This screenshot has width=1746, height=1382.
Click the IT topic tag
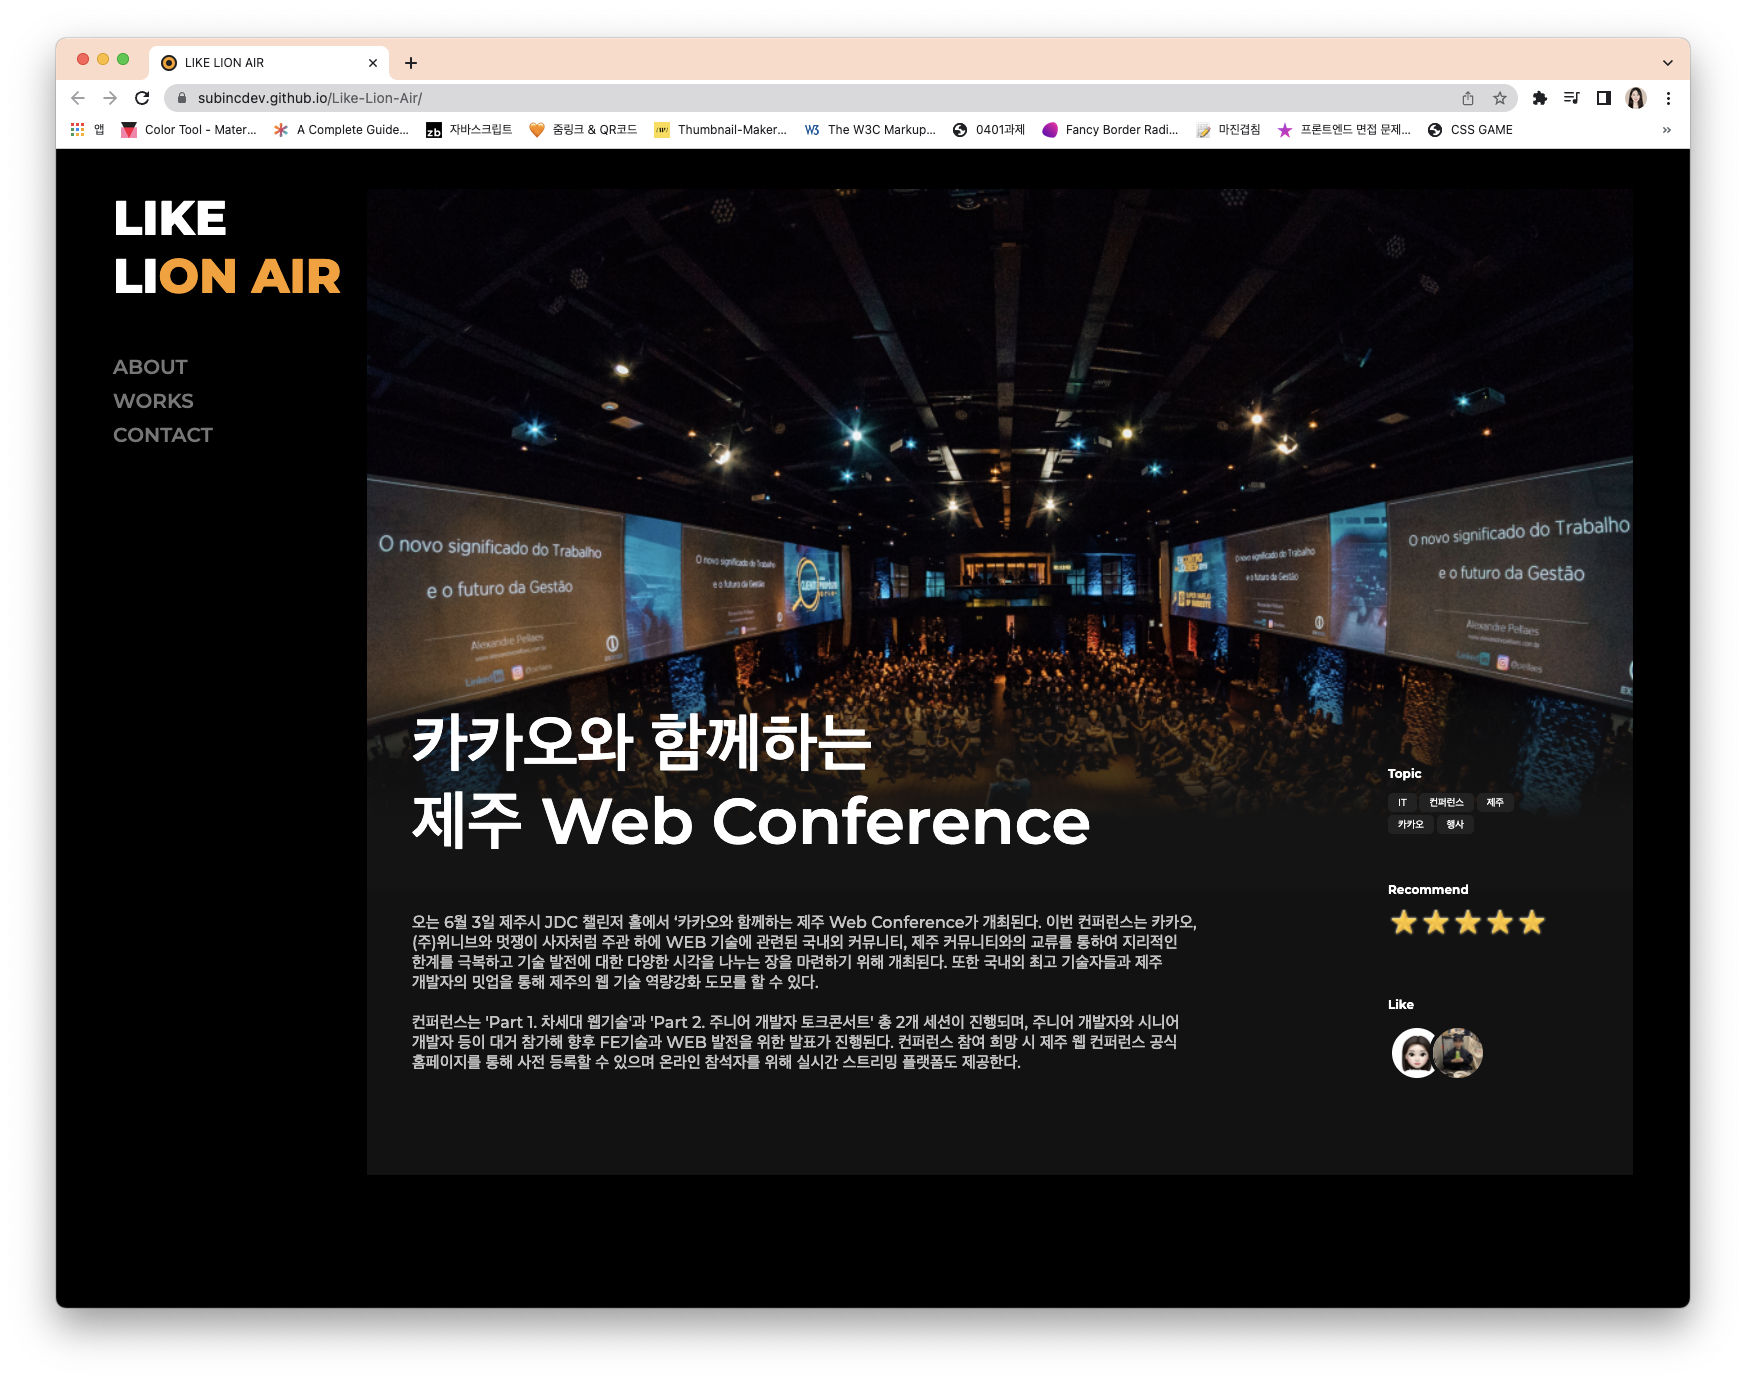pyautogui.click(x=1402, y=802)
